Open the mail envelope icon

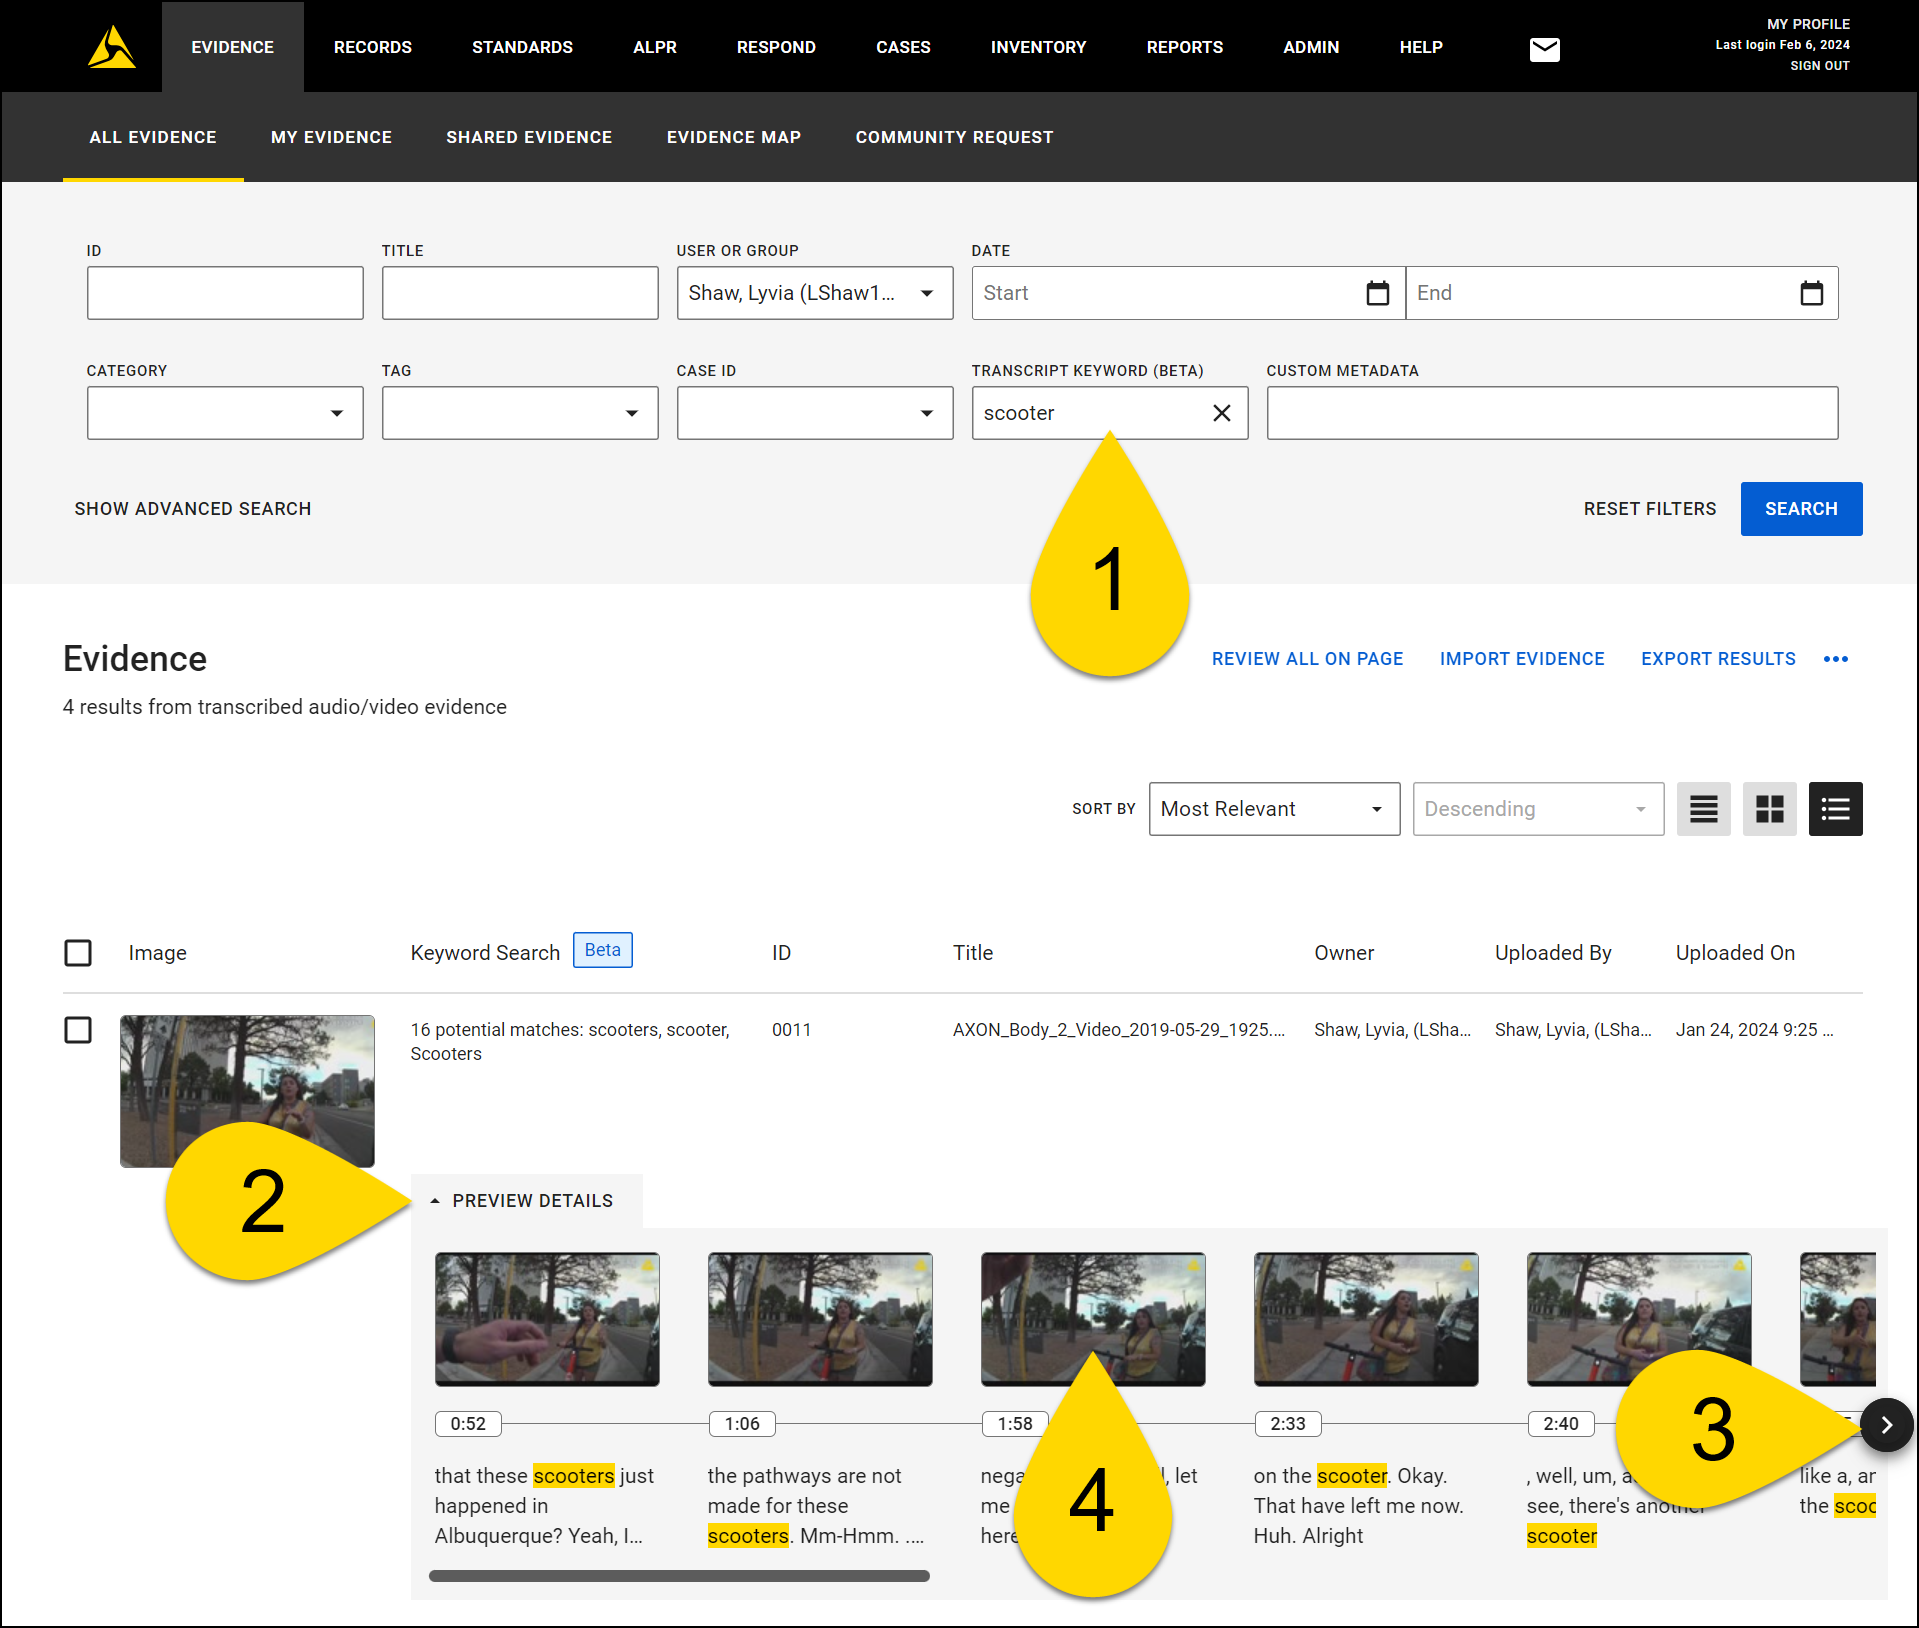(x=1544, y=49)
